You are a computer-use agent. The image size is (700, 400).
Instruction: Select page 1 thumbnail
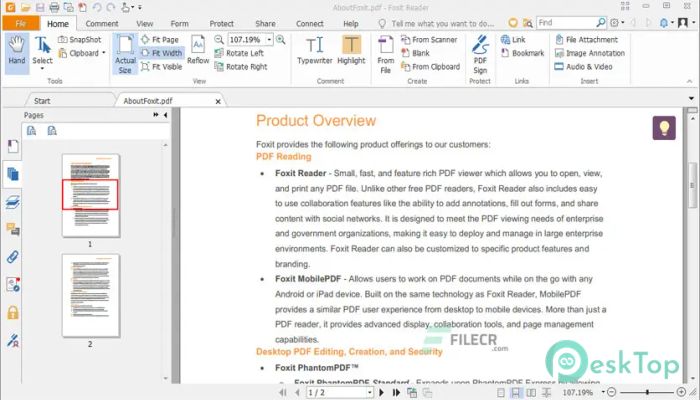[x=91, y=196]
